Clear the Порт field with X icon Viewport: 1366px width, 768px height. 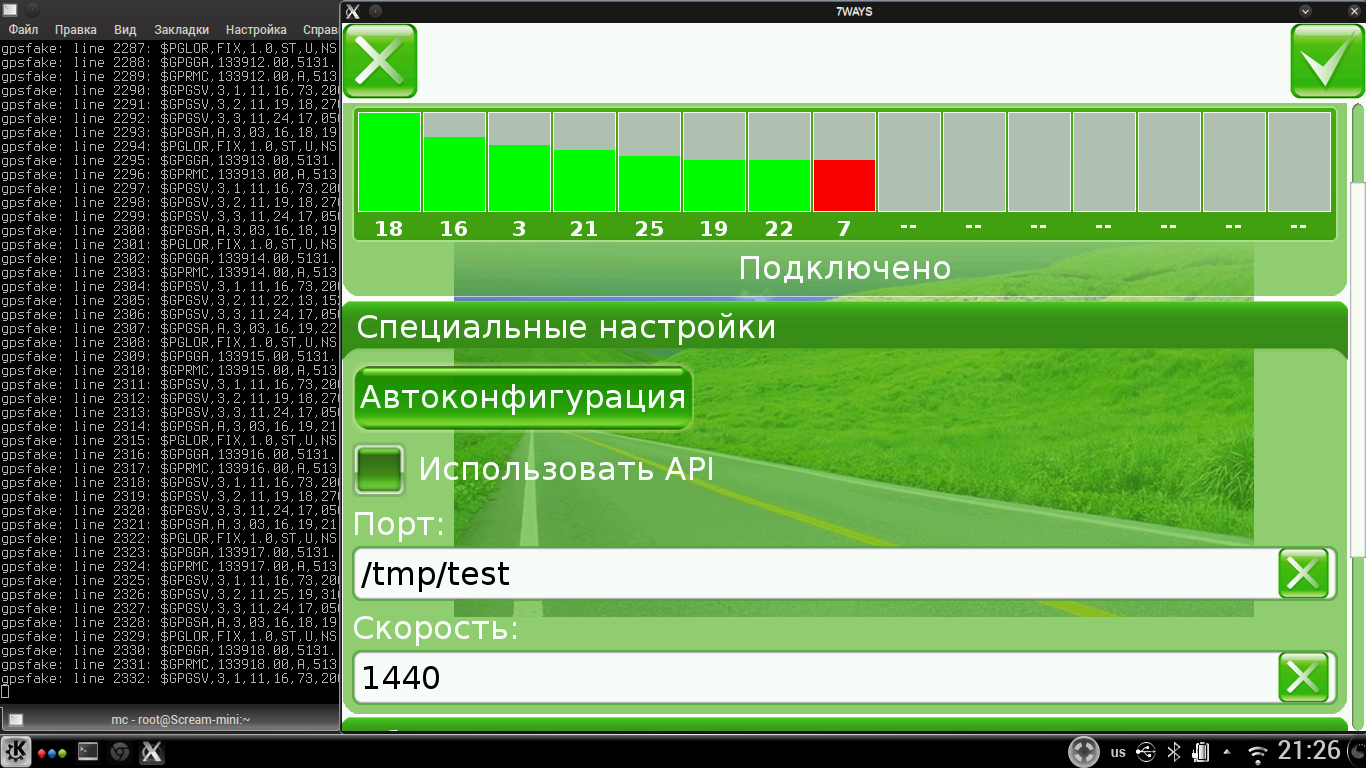[1304, 574]
